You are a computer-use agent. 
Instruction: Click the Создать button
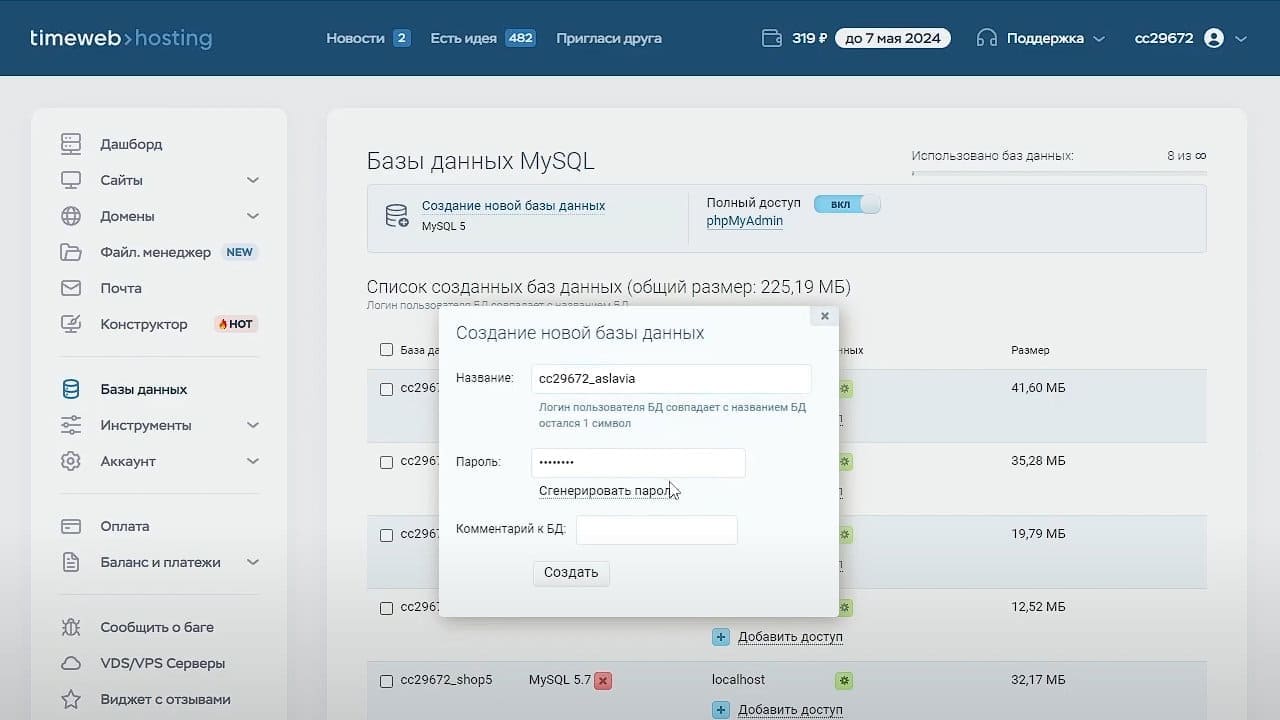571,573
